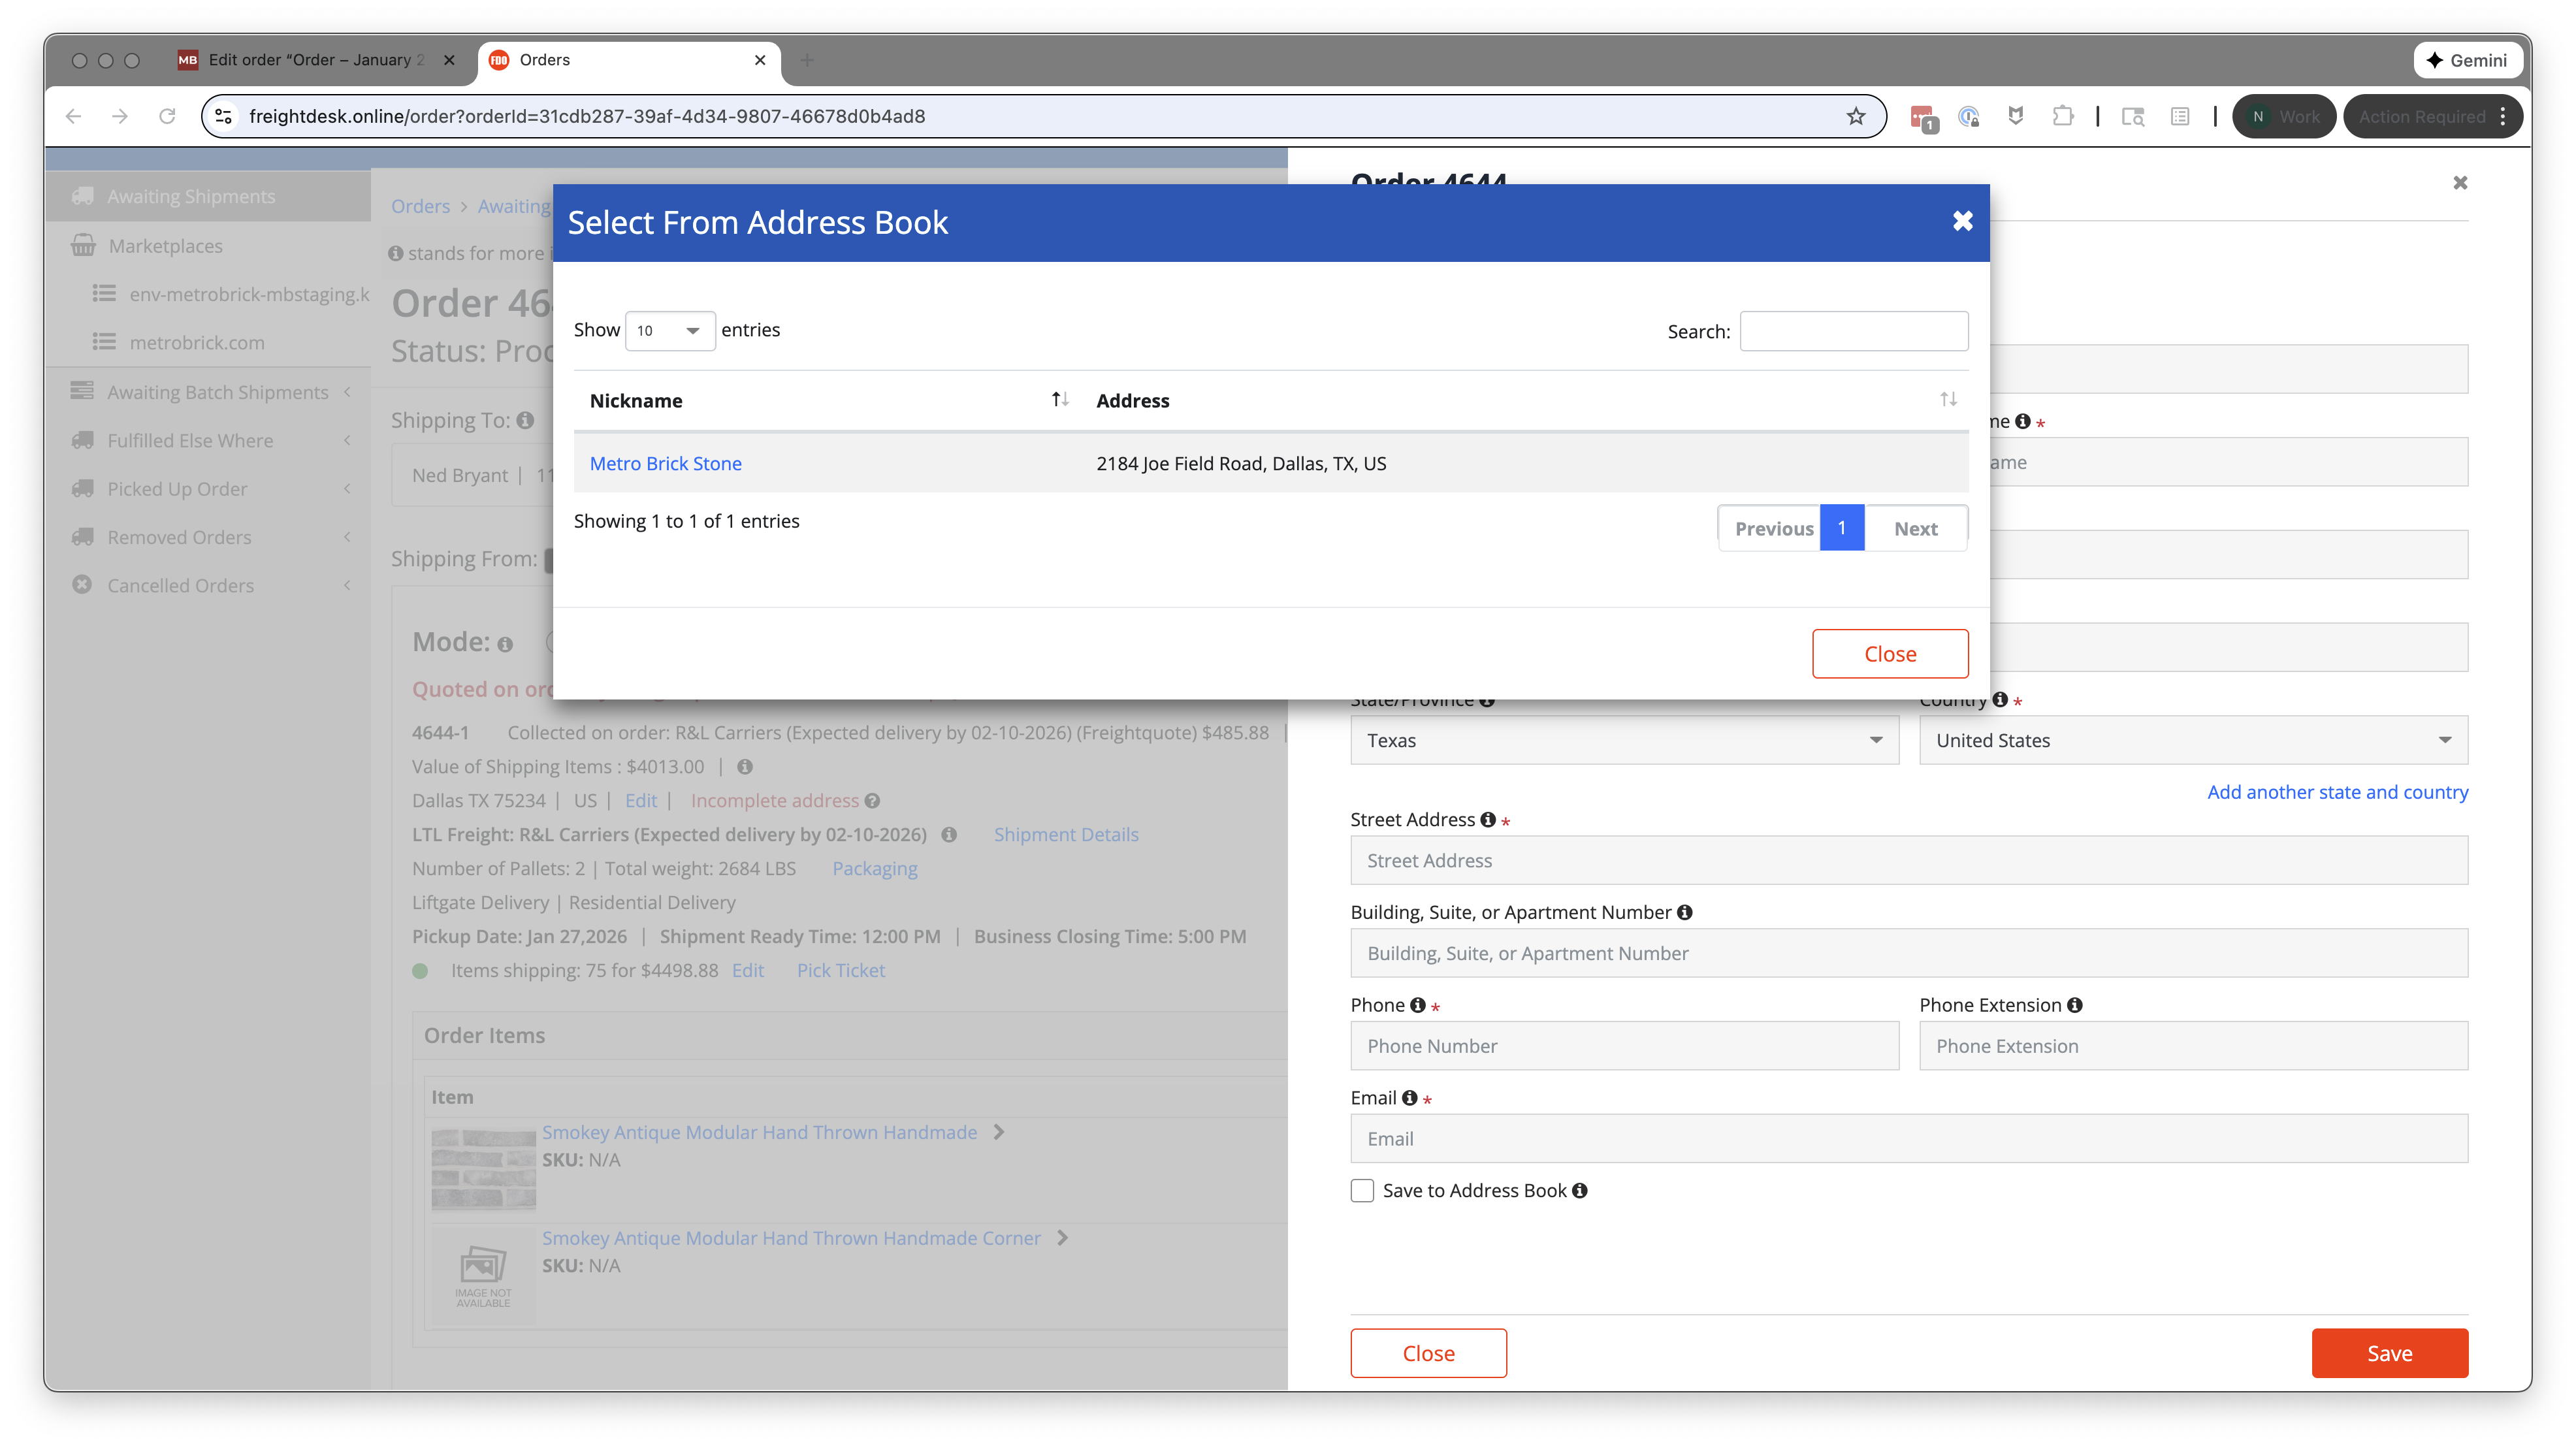2576x1446 pixels.
Task: Go to page 1 in pagination
Action: tap(1841, 527)
